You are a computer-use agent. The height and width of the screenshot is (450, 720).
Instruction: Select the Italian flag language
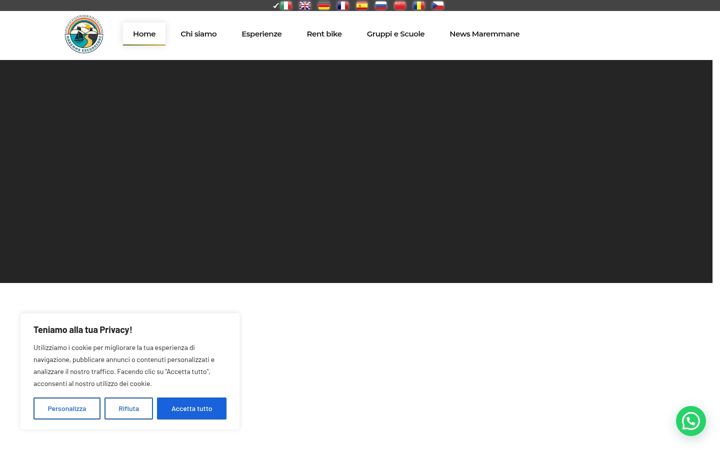tap(286, 6)
